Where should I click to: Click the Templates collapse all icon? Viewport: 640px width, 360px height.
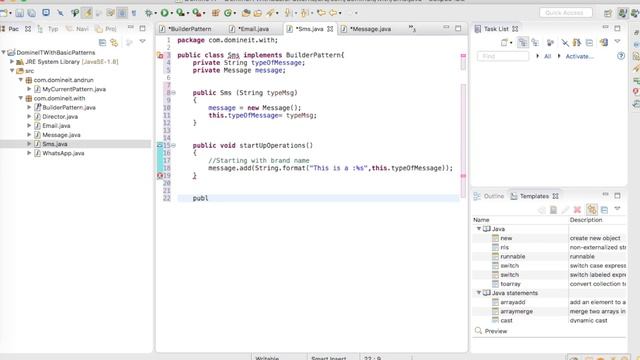coord(604,209)
